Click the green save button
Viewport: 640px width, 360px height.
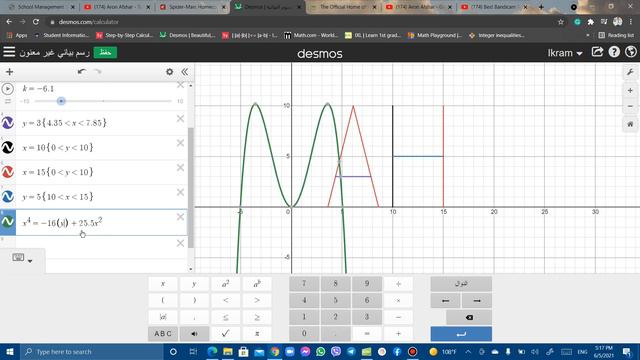[x=105, y=53]
